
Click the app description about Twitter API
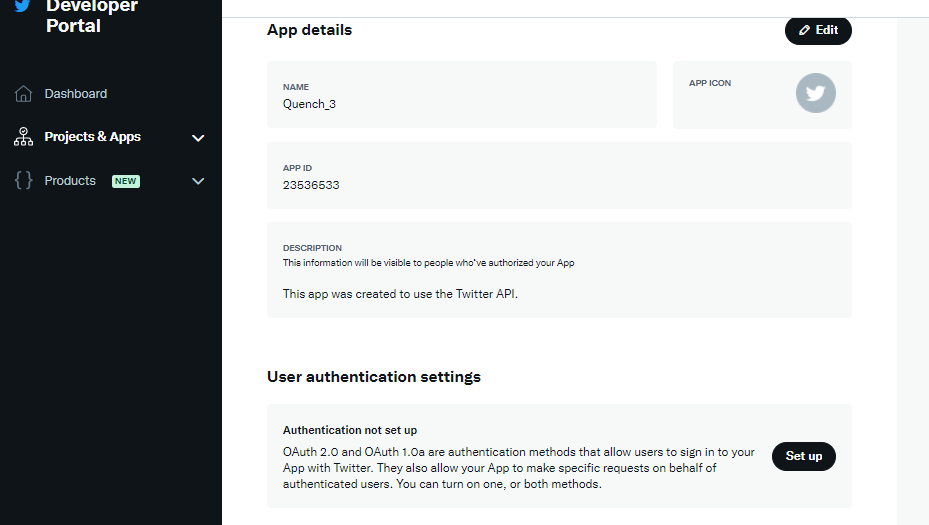click(400, 294)
